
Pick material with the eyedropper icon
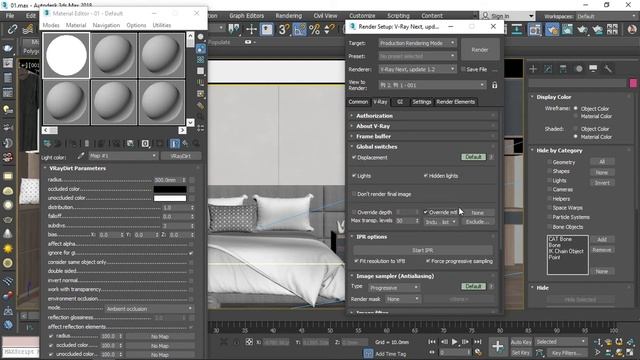tap(81, 156)
